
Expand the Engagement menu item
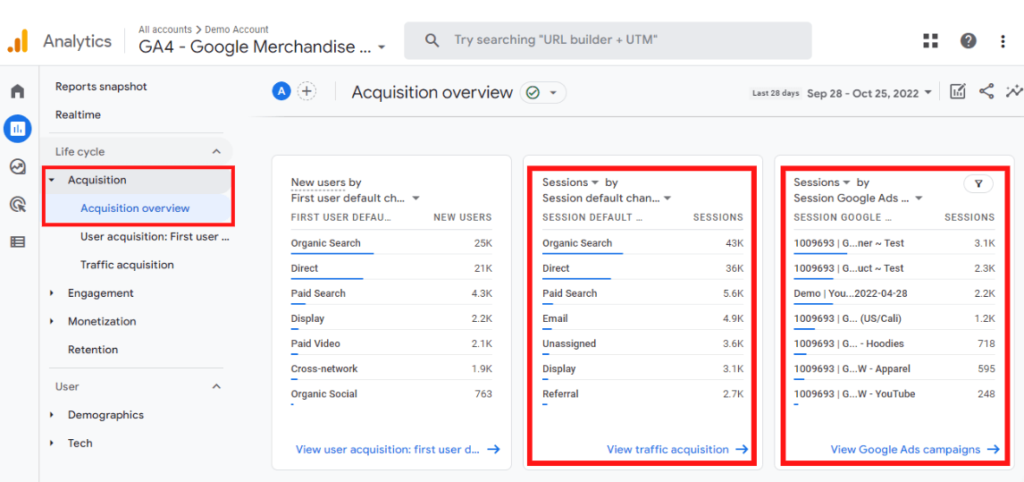click(100, 293)
